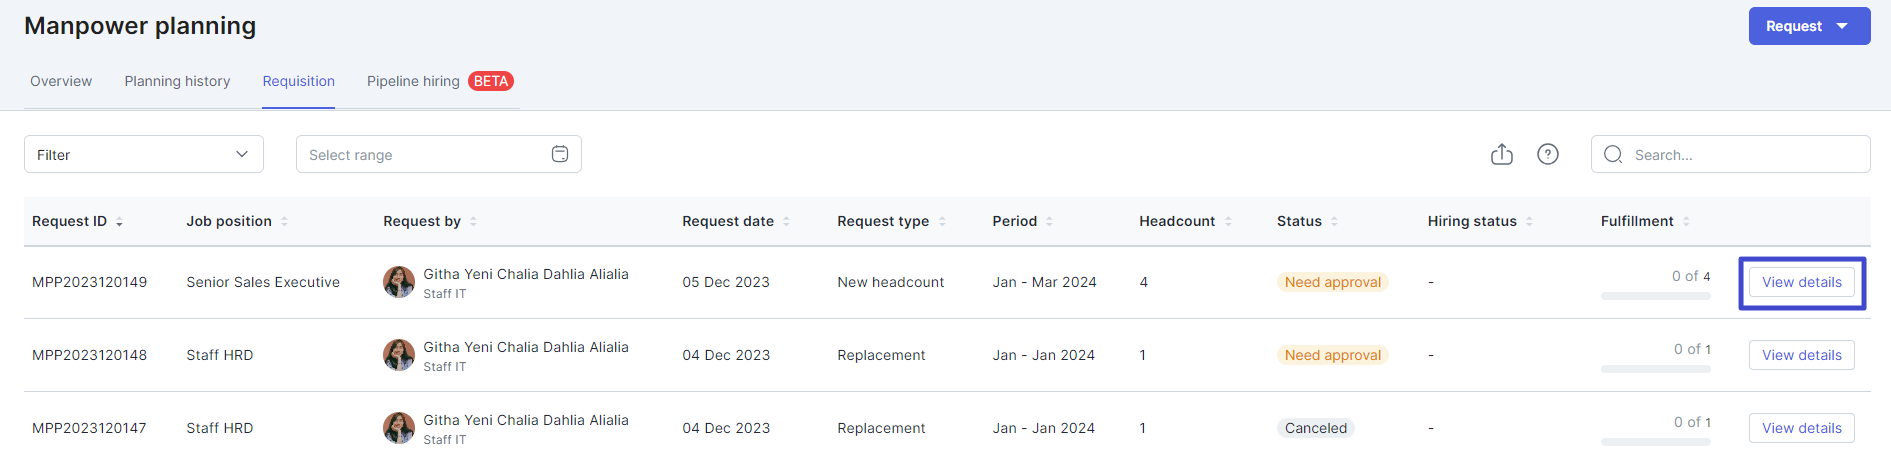
Task: Click the help question mark icon
Action: (x=1548, y=154)
